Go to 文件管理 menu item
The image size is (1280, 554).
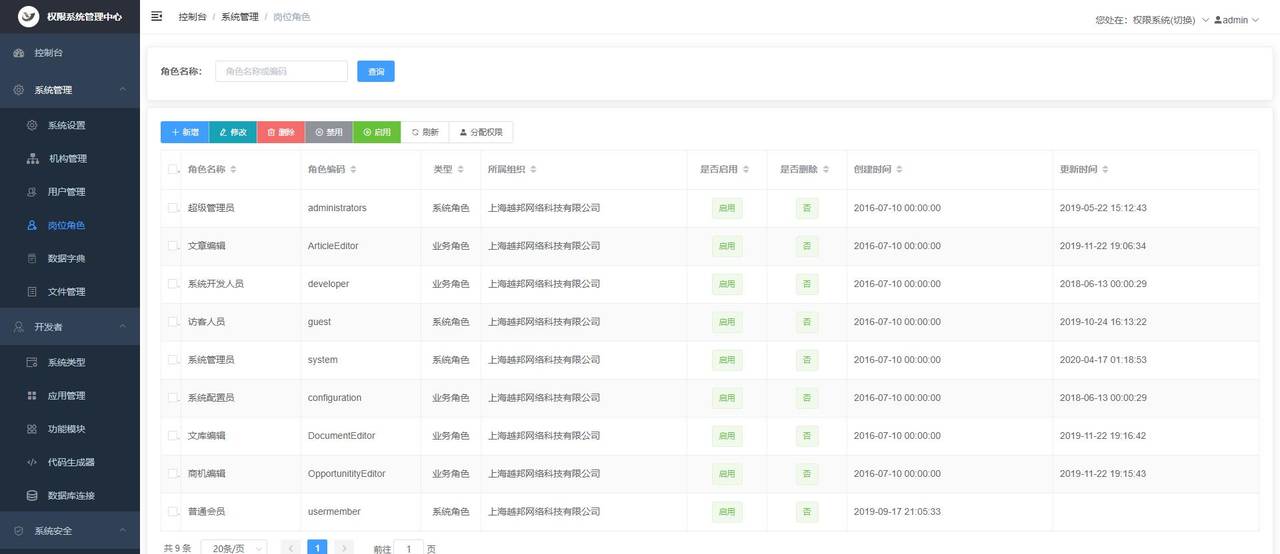coord(67,292)
